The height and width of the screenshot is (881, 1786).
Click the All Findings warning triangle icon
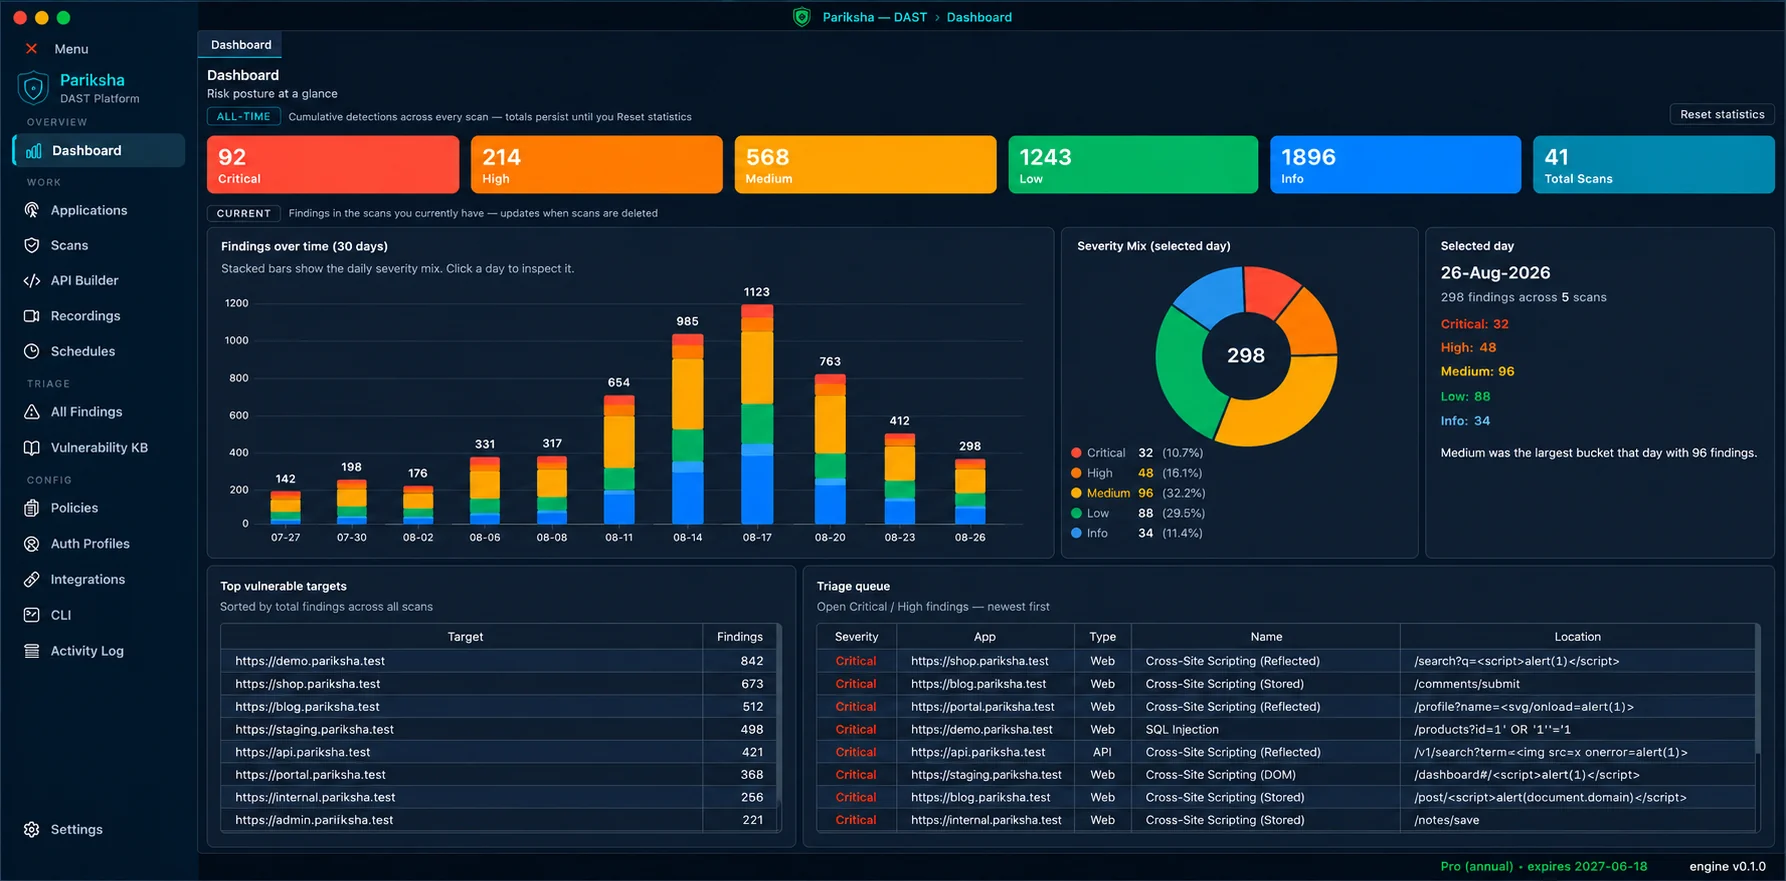32,412
